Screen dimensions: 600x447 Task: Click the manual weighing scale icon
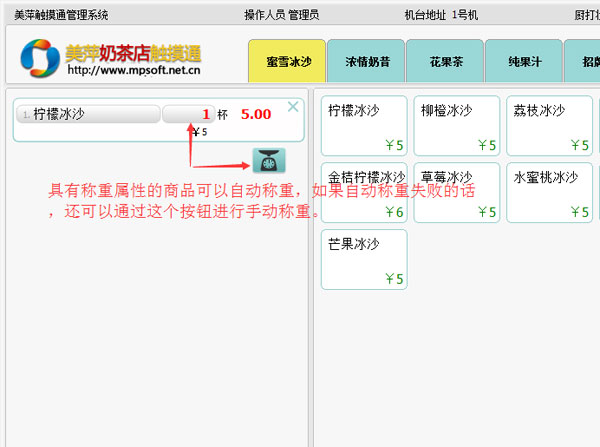(x=268, y=161)
